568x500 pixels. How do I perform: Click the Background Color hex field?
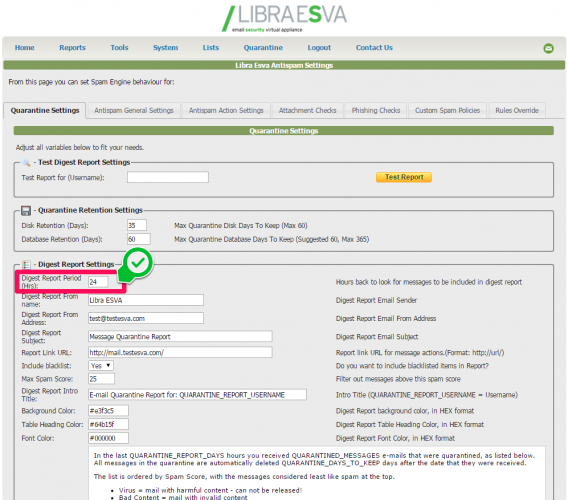(x=108, y=411)
